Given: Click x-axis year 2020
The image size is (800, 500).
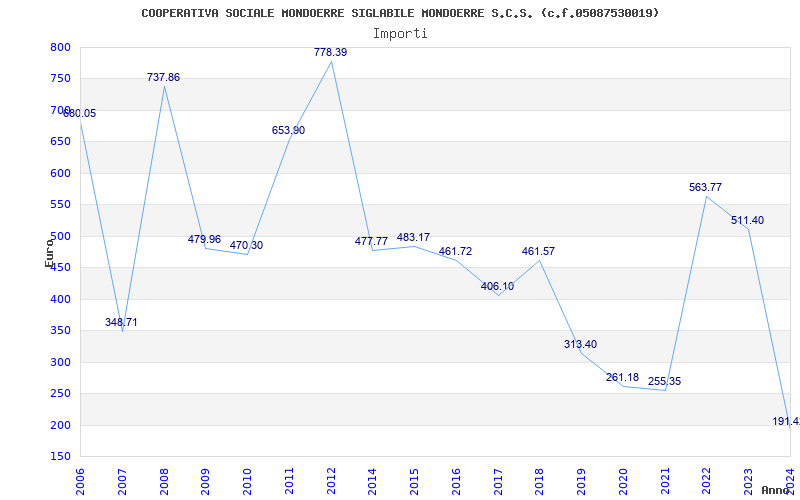Looking at the screenshot, I should 623,481.
